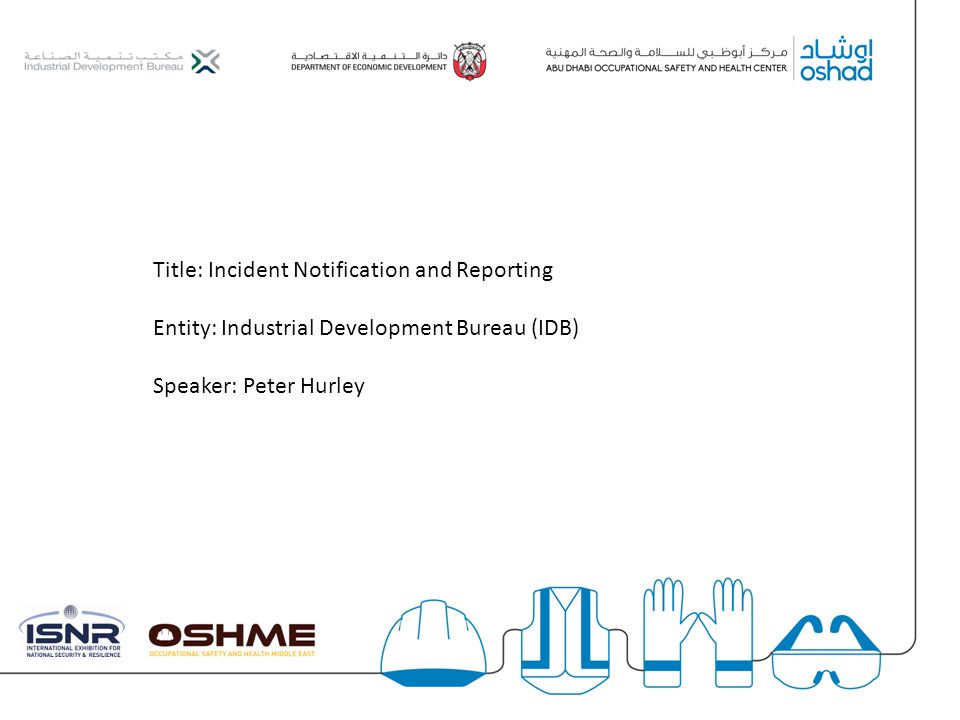This screenshot has height=720, width=960.
Task: Click the safety gloves illustration
Action: coord(698,632)
